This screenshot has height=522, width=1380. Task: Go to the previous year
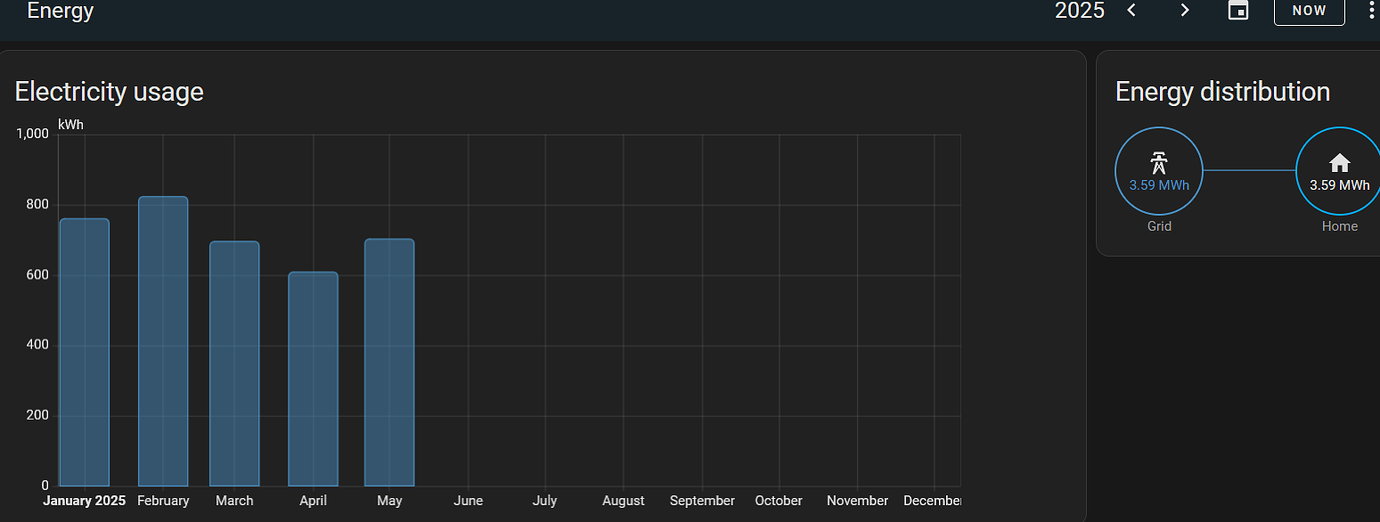click(1132, 10)
